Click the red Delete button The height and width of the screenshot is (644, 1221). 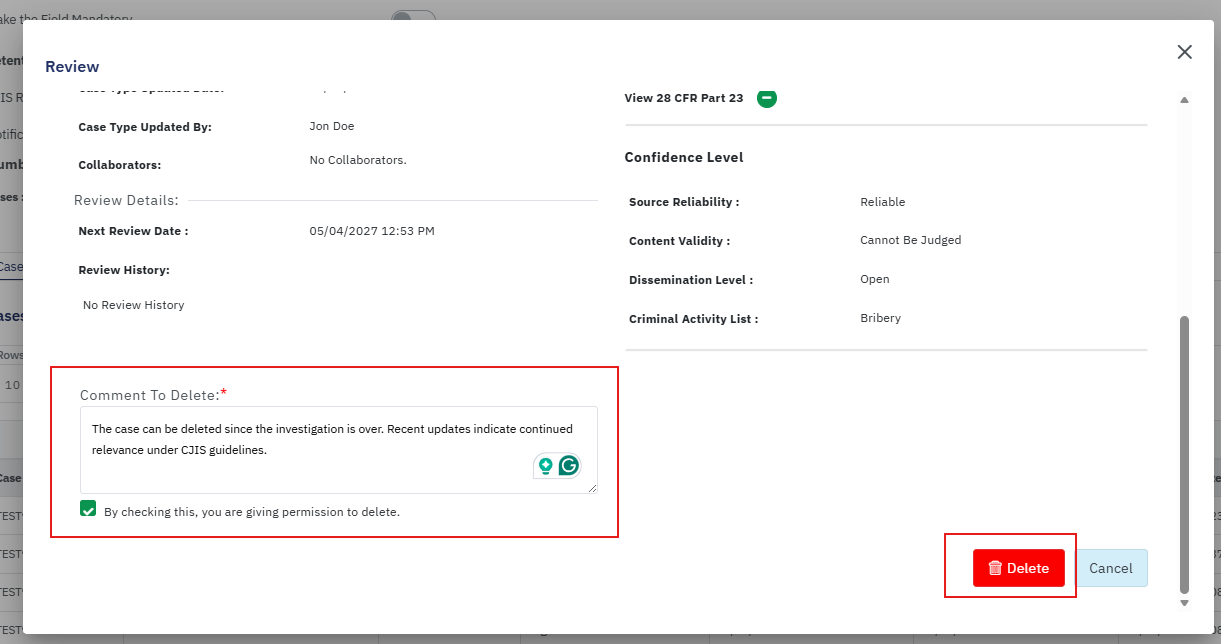click(1018, 568)
